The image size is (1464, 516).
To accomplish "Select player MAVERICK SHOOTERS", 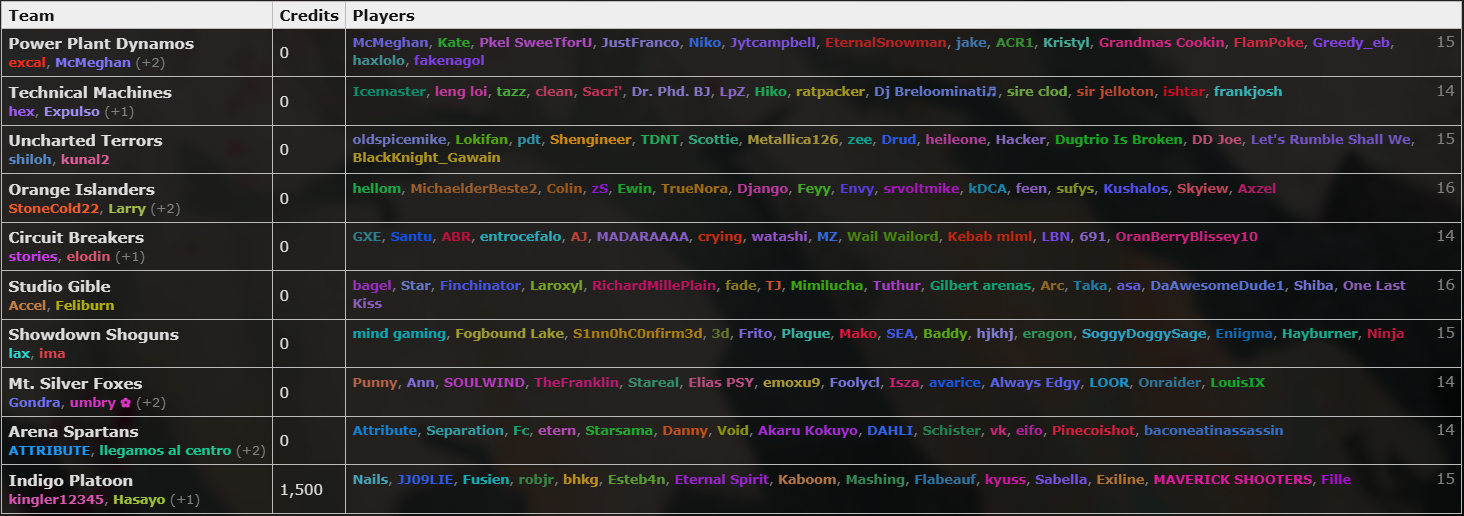I will coord(1233,479).
